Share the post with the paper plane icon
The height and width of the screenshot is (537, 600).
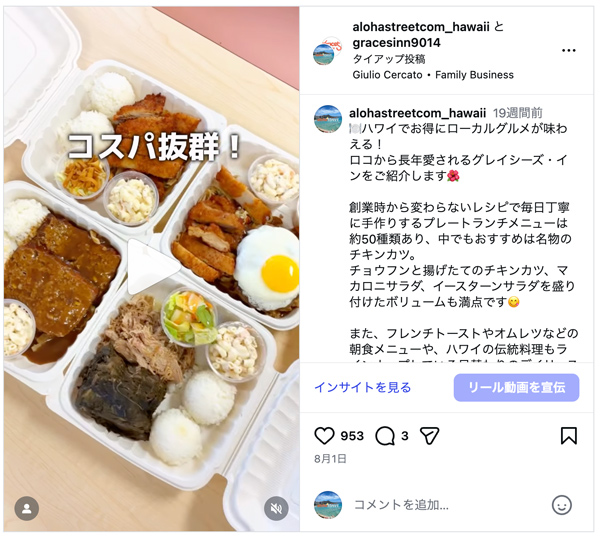point(429,436)
